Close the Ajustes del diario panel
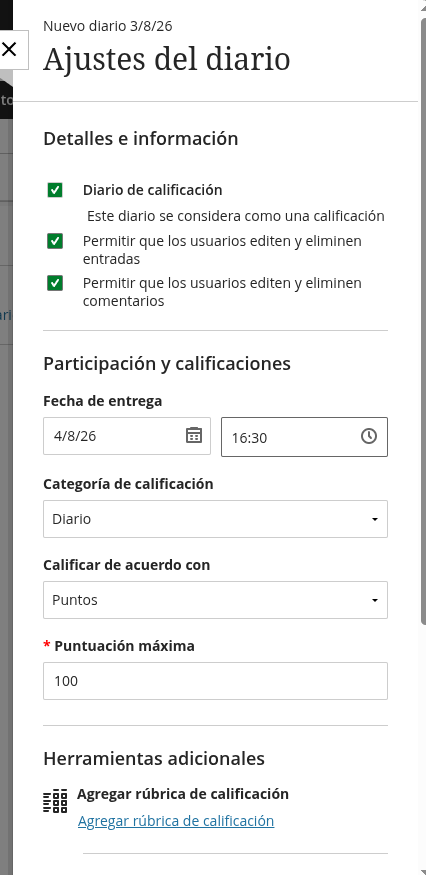 pyautogui.click(x=9, y=50)
